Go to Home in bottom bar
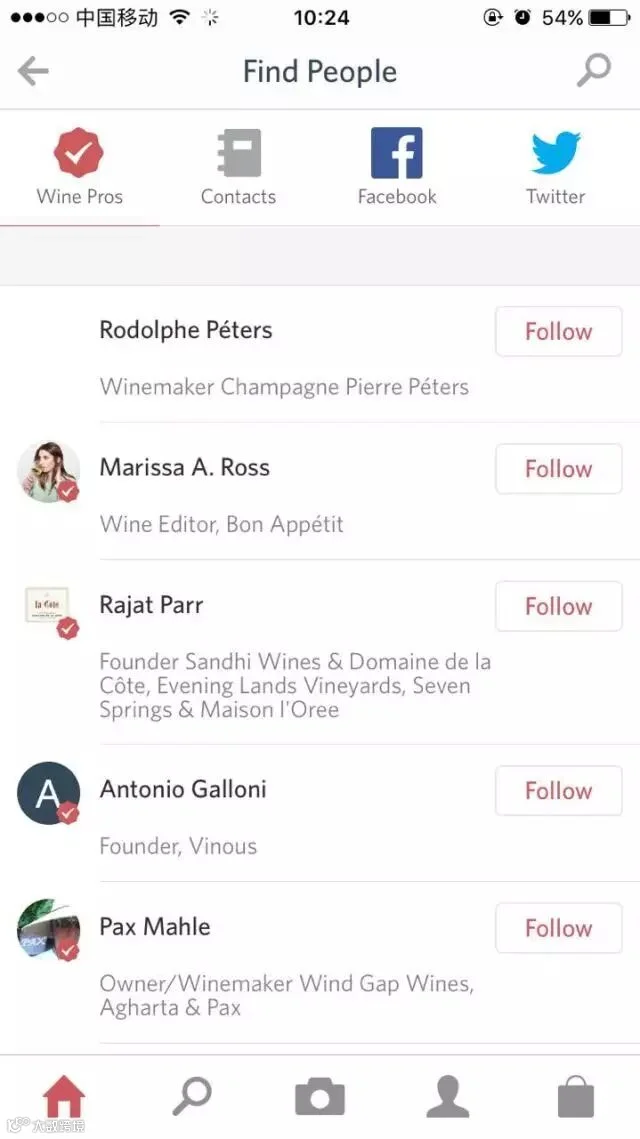This screenshot has width=640, height=1139. click(x=64, y=1098)
